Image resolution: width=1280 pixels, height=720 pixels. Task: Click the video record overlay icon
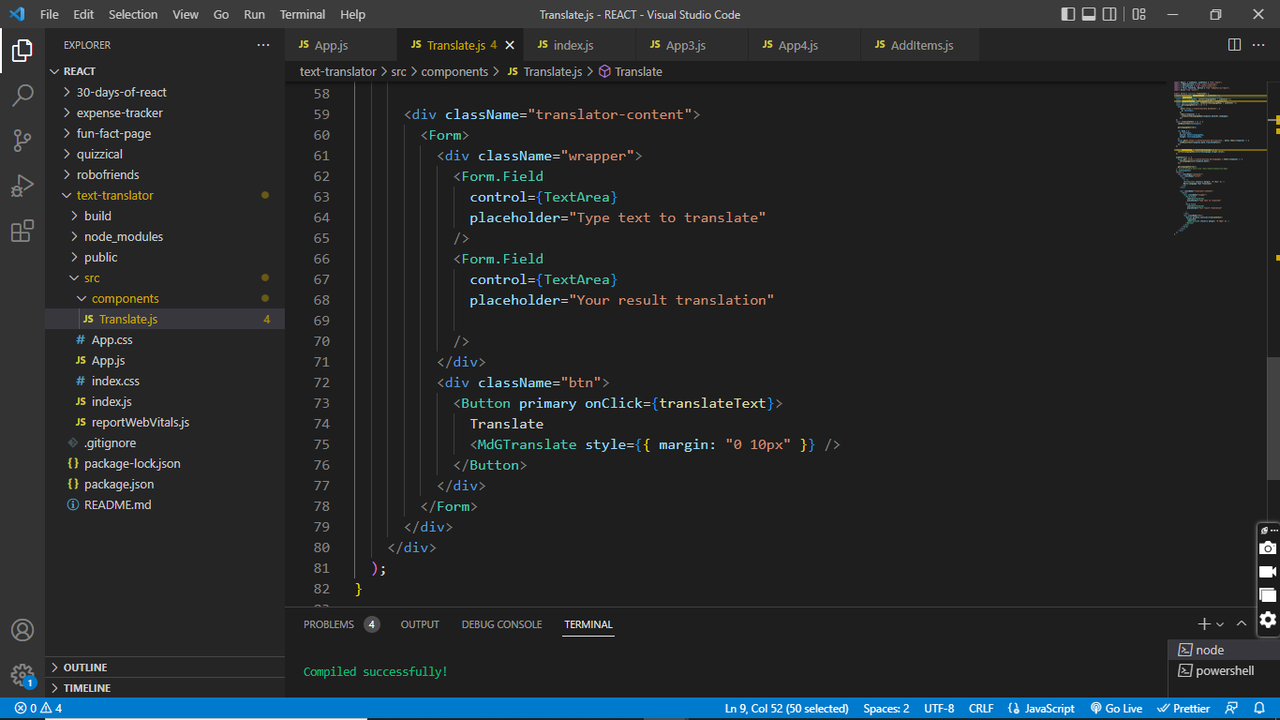[x=1267, y=572]
